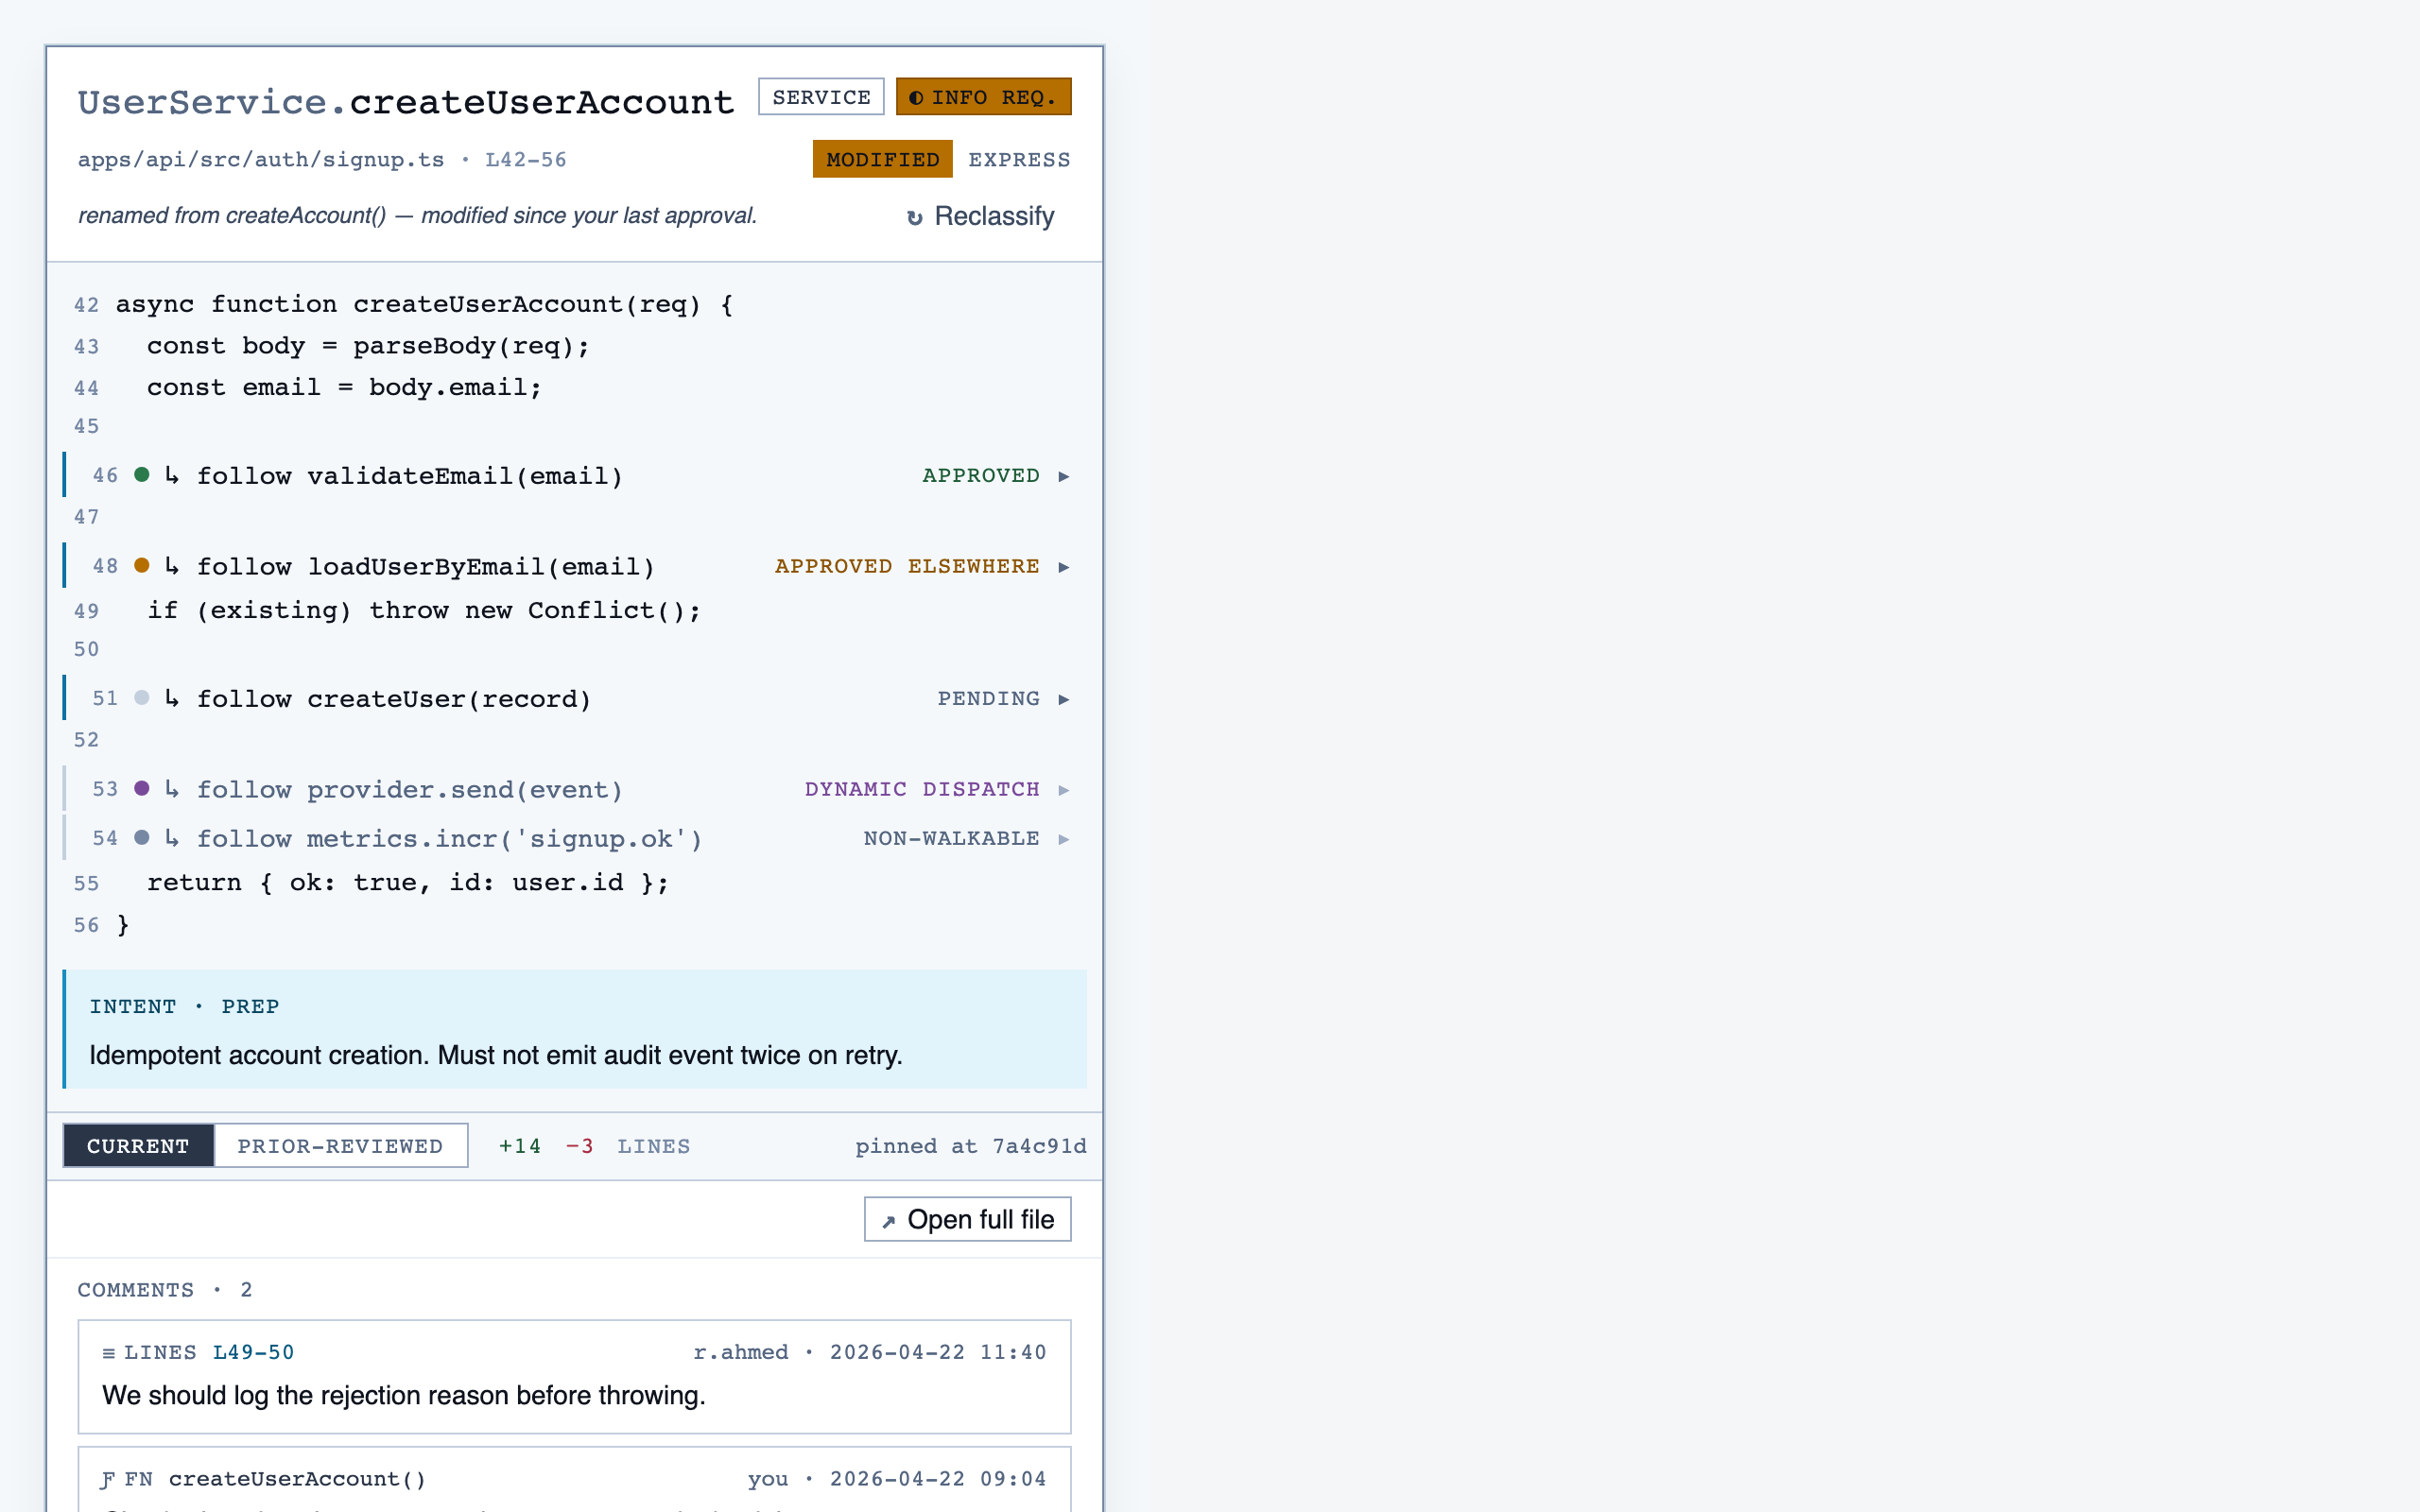Screen dimensions: 2420x1512
Task: Click the INFO REQ. status badge
Action: [x=983, y=97]
